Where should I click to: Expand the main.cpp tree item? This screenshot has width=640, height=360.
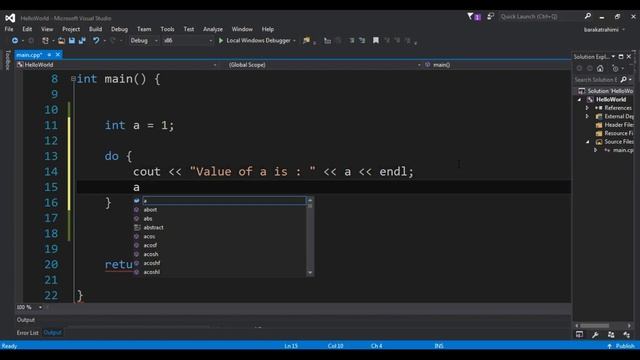(596, 150)
